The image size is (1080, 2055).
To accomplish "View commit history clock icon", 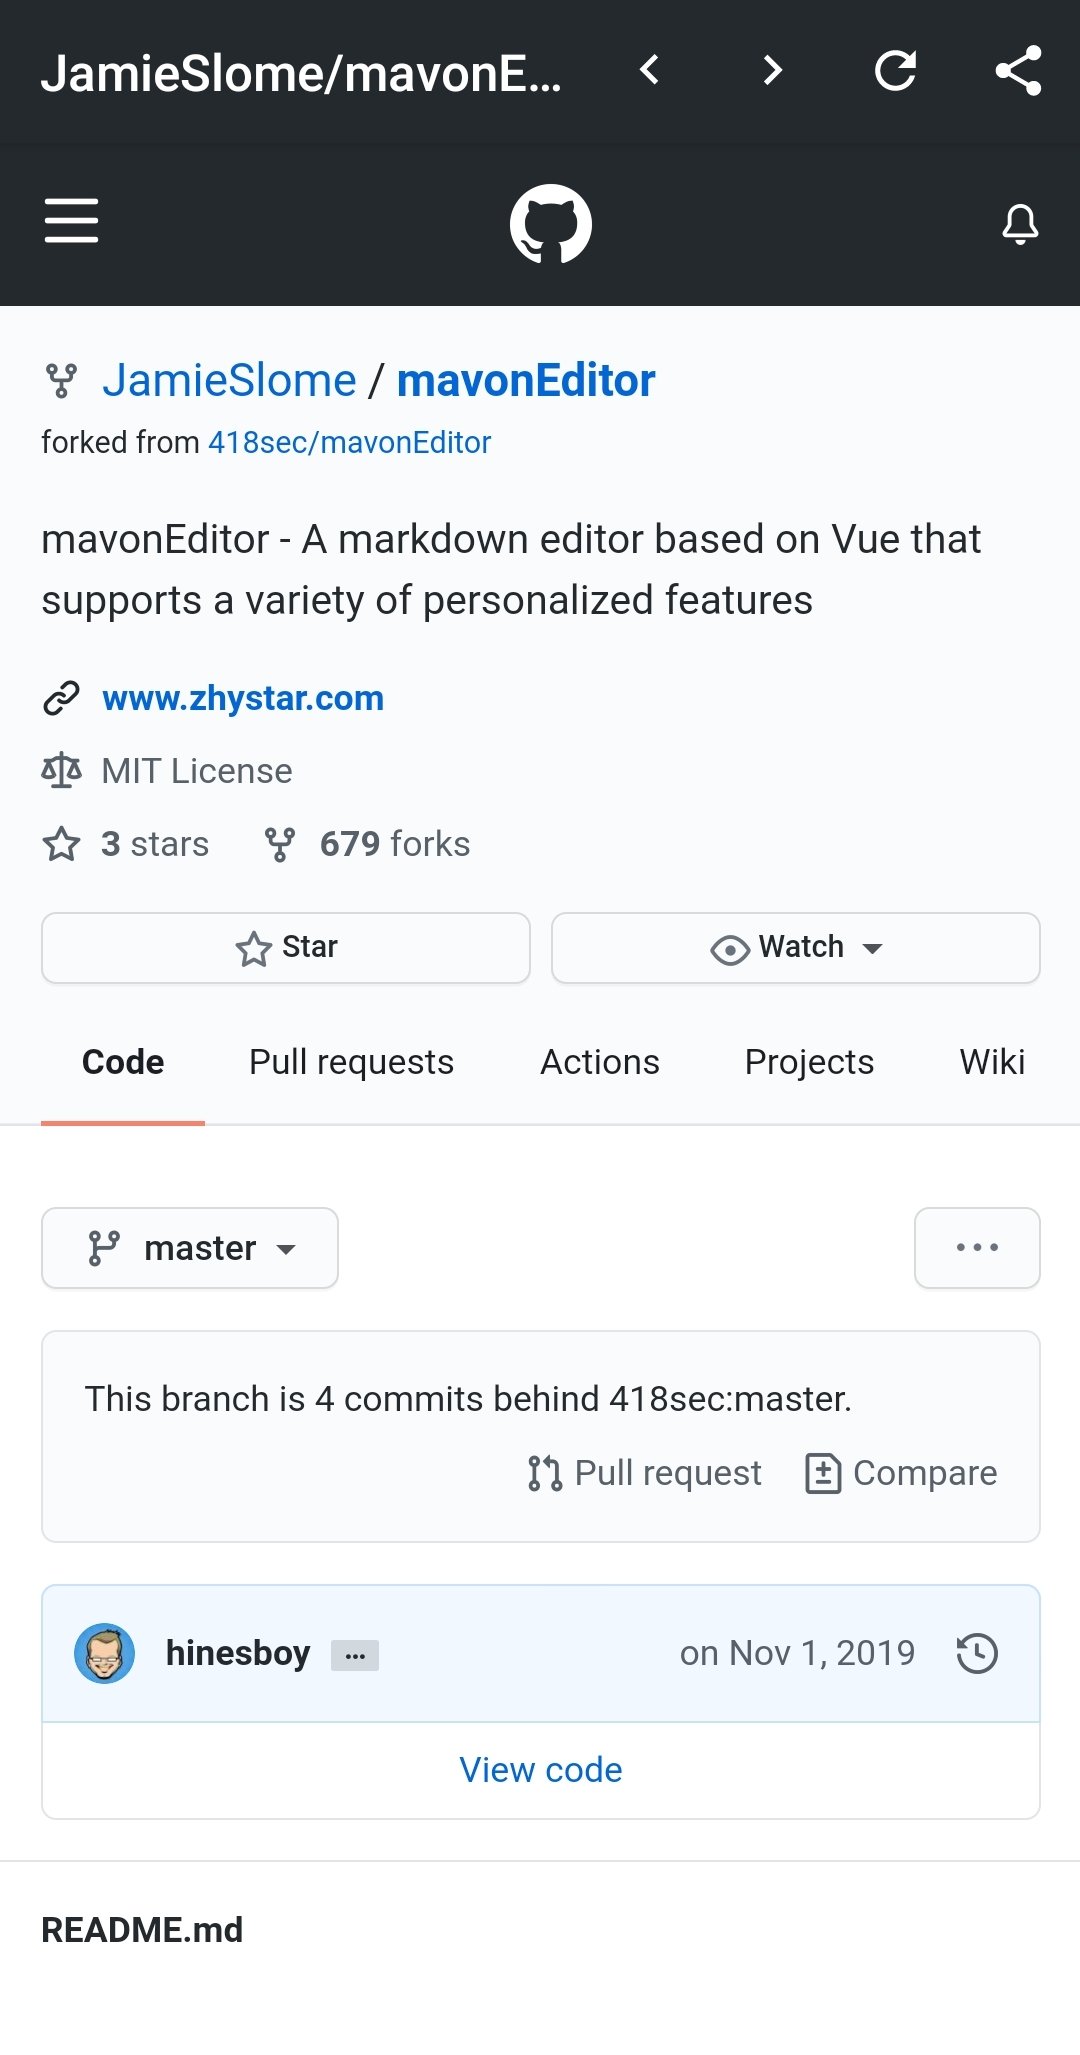I will pos(977,1653).
